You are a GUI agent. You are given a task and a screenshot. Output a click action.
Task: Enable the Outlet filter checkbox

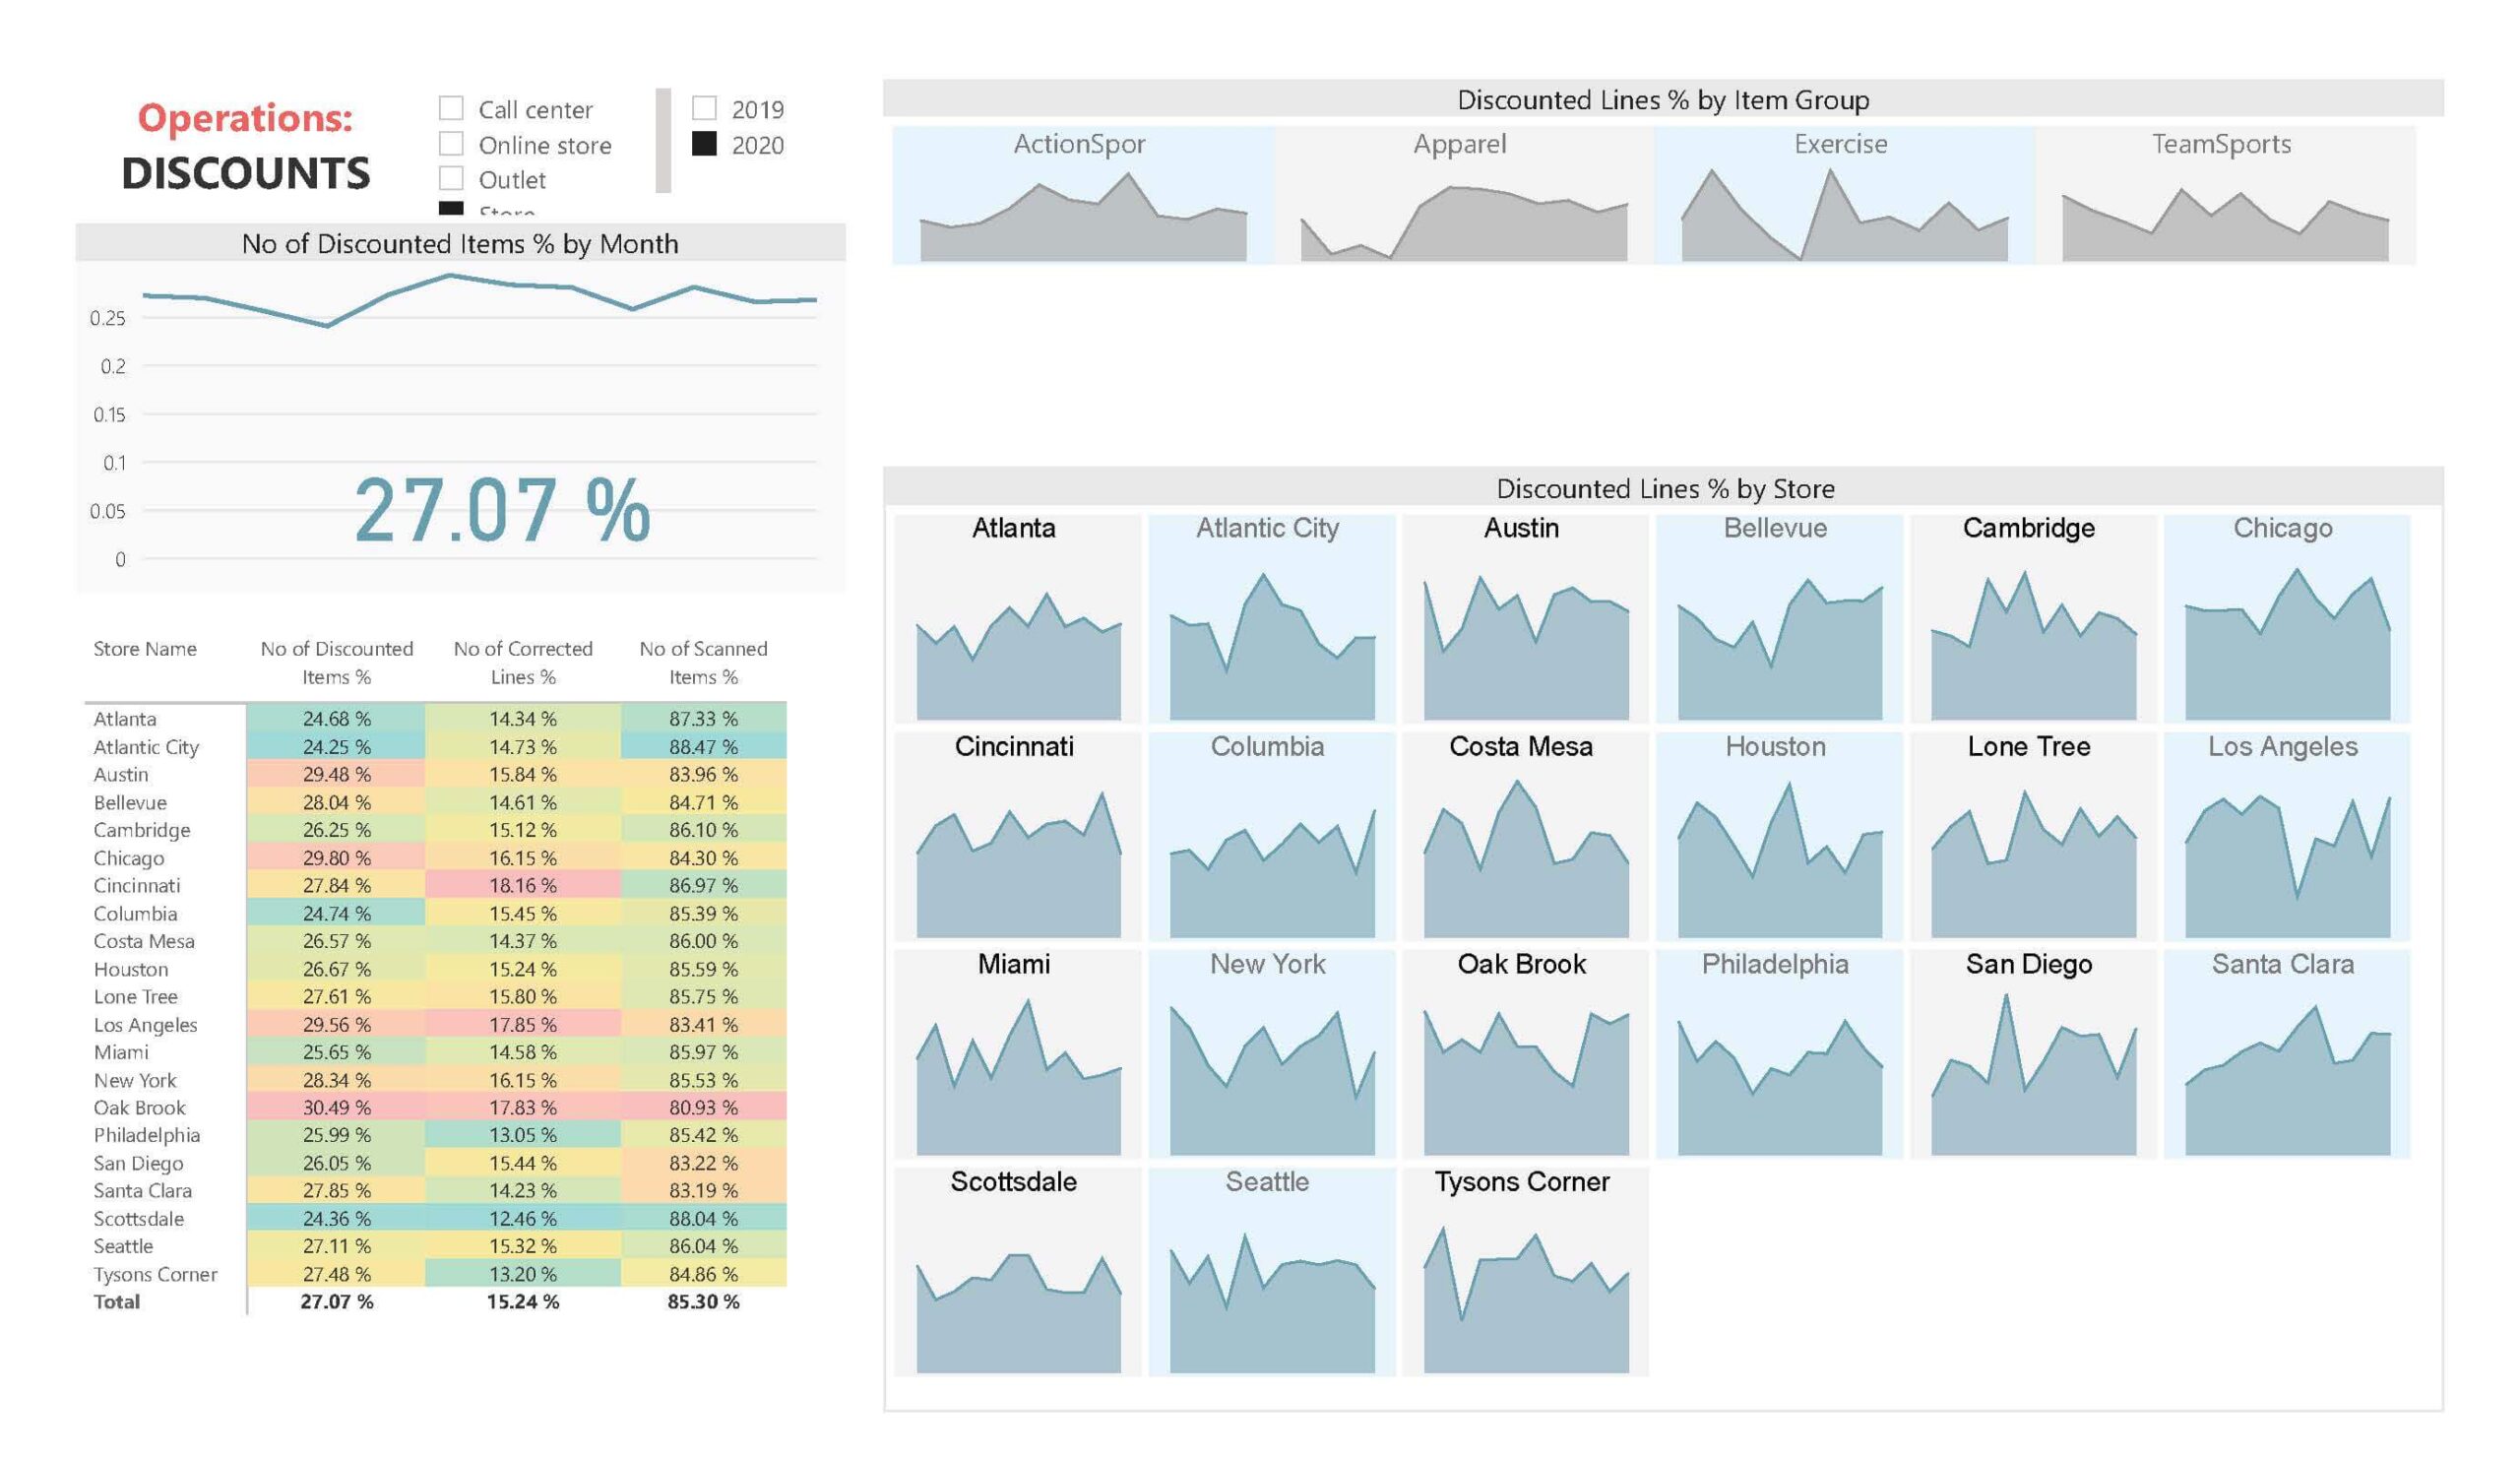click(451, 179)
